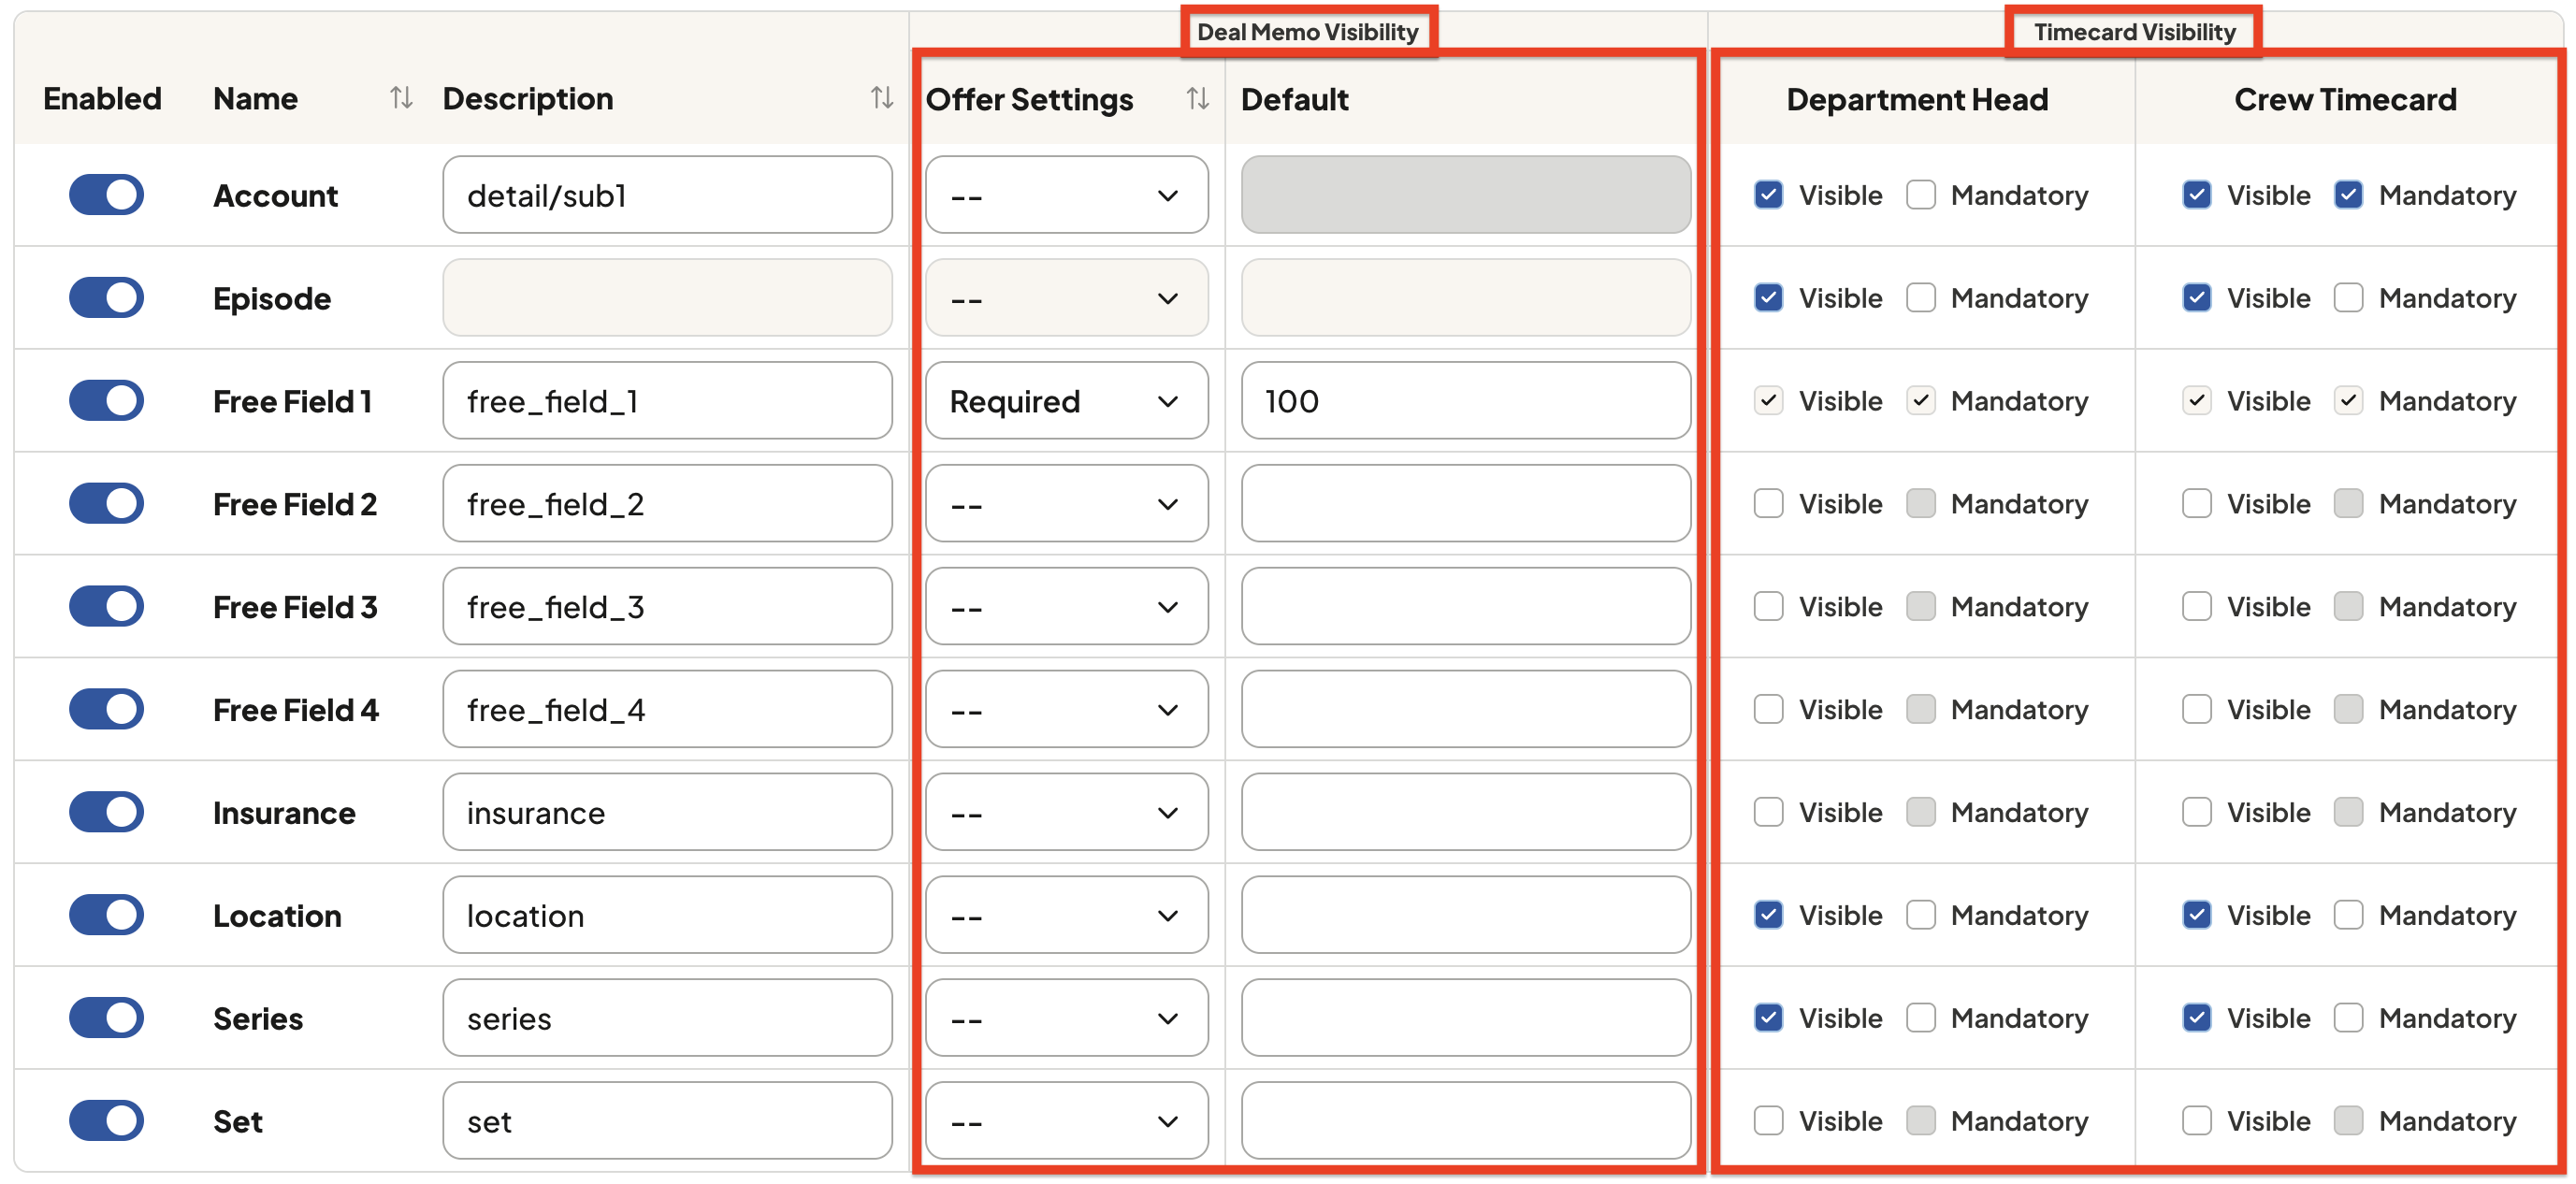Screen dimensions: 2576x1184
Task: Uncheck Crew Timecard Visible for Series
Action: click(x=2196, y=1018)
